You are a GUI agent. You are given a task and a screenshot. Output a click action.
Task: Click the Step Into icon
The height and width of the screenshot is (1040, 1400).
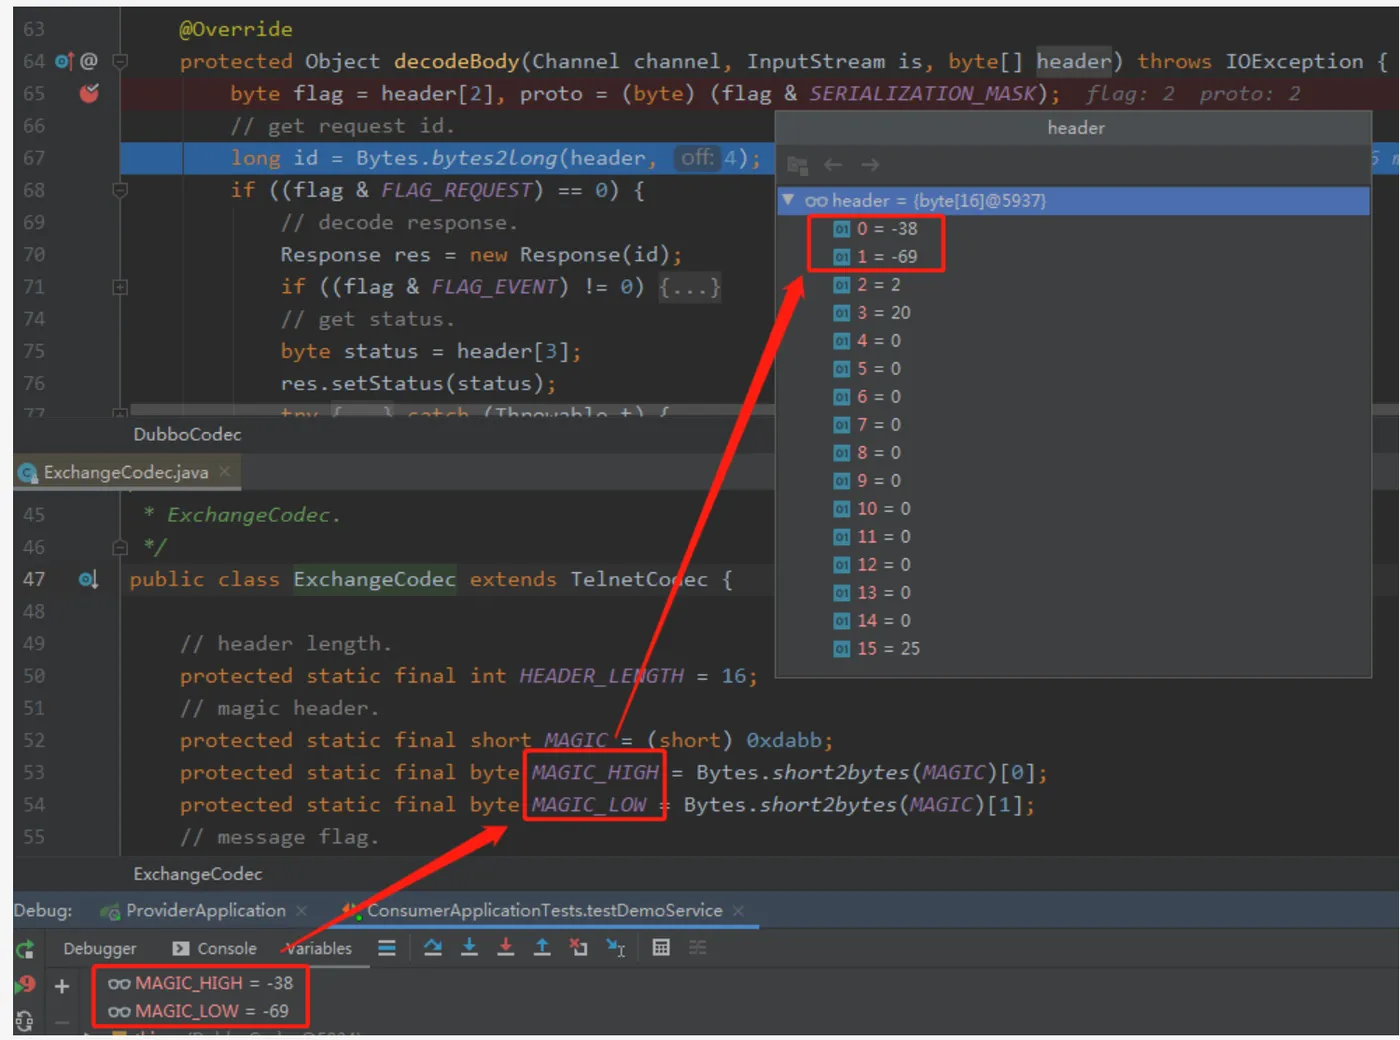point(469,947)
